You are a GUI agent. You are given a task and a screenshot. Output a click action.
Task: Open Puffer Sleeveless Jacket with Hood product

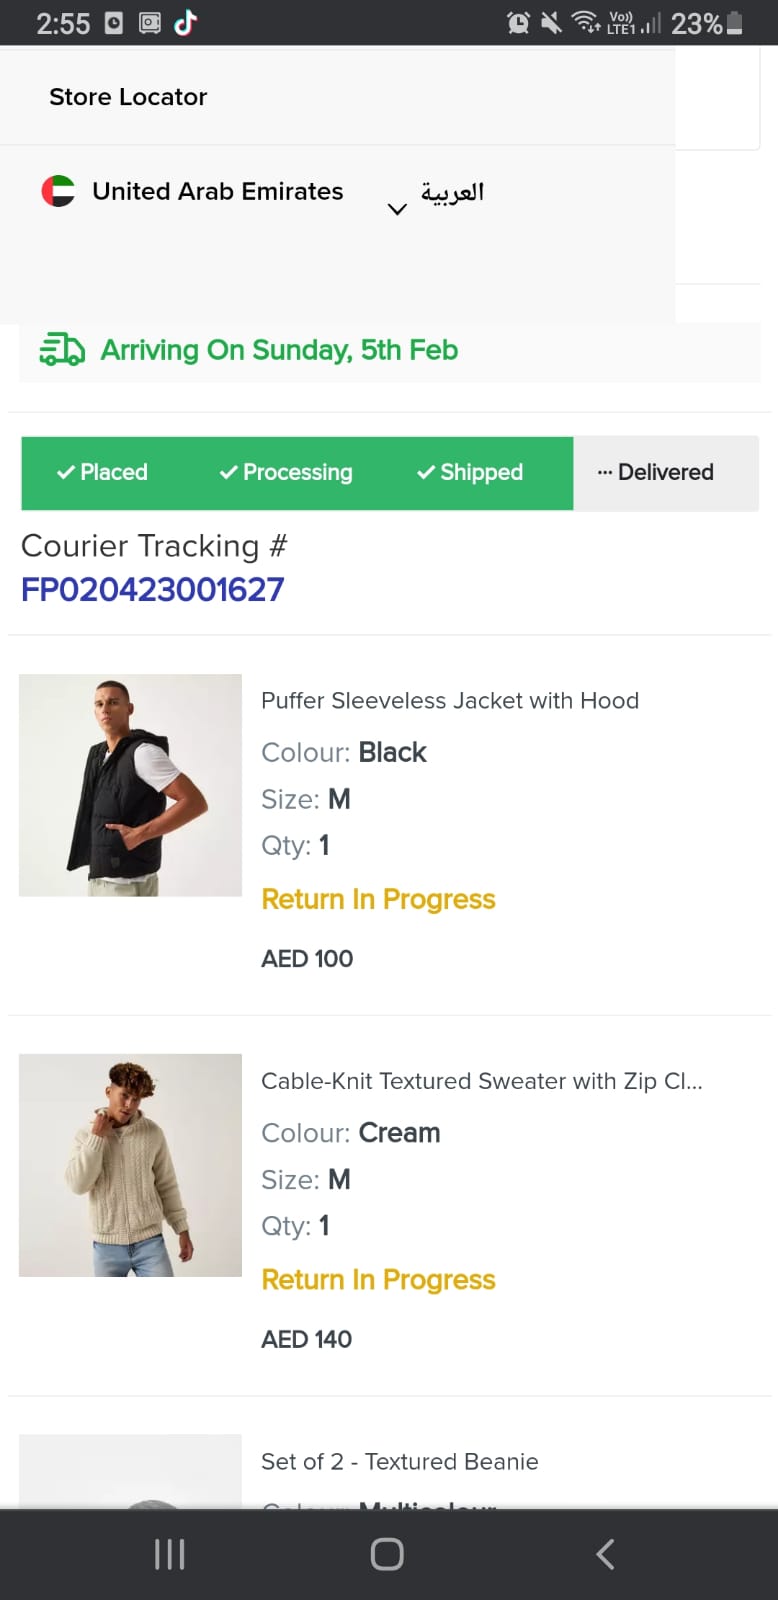pyautogui.click(x=449, y=701)
